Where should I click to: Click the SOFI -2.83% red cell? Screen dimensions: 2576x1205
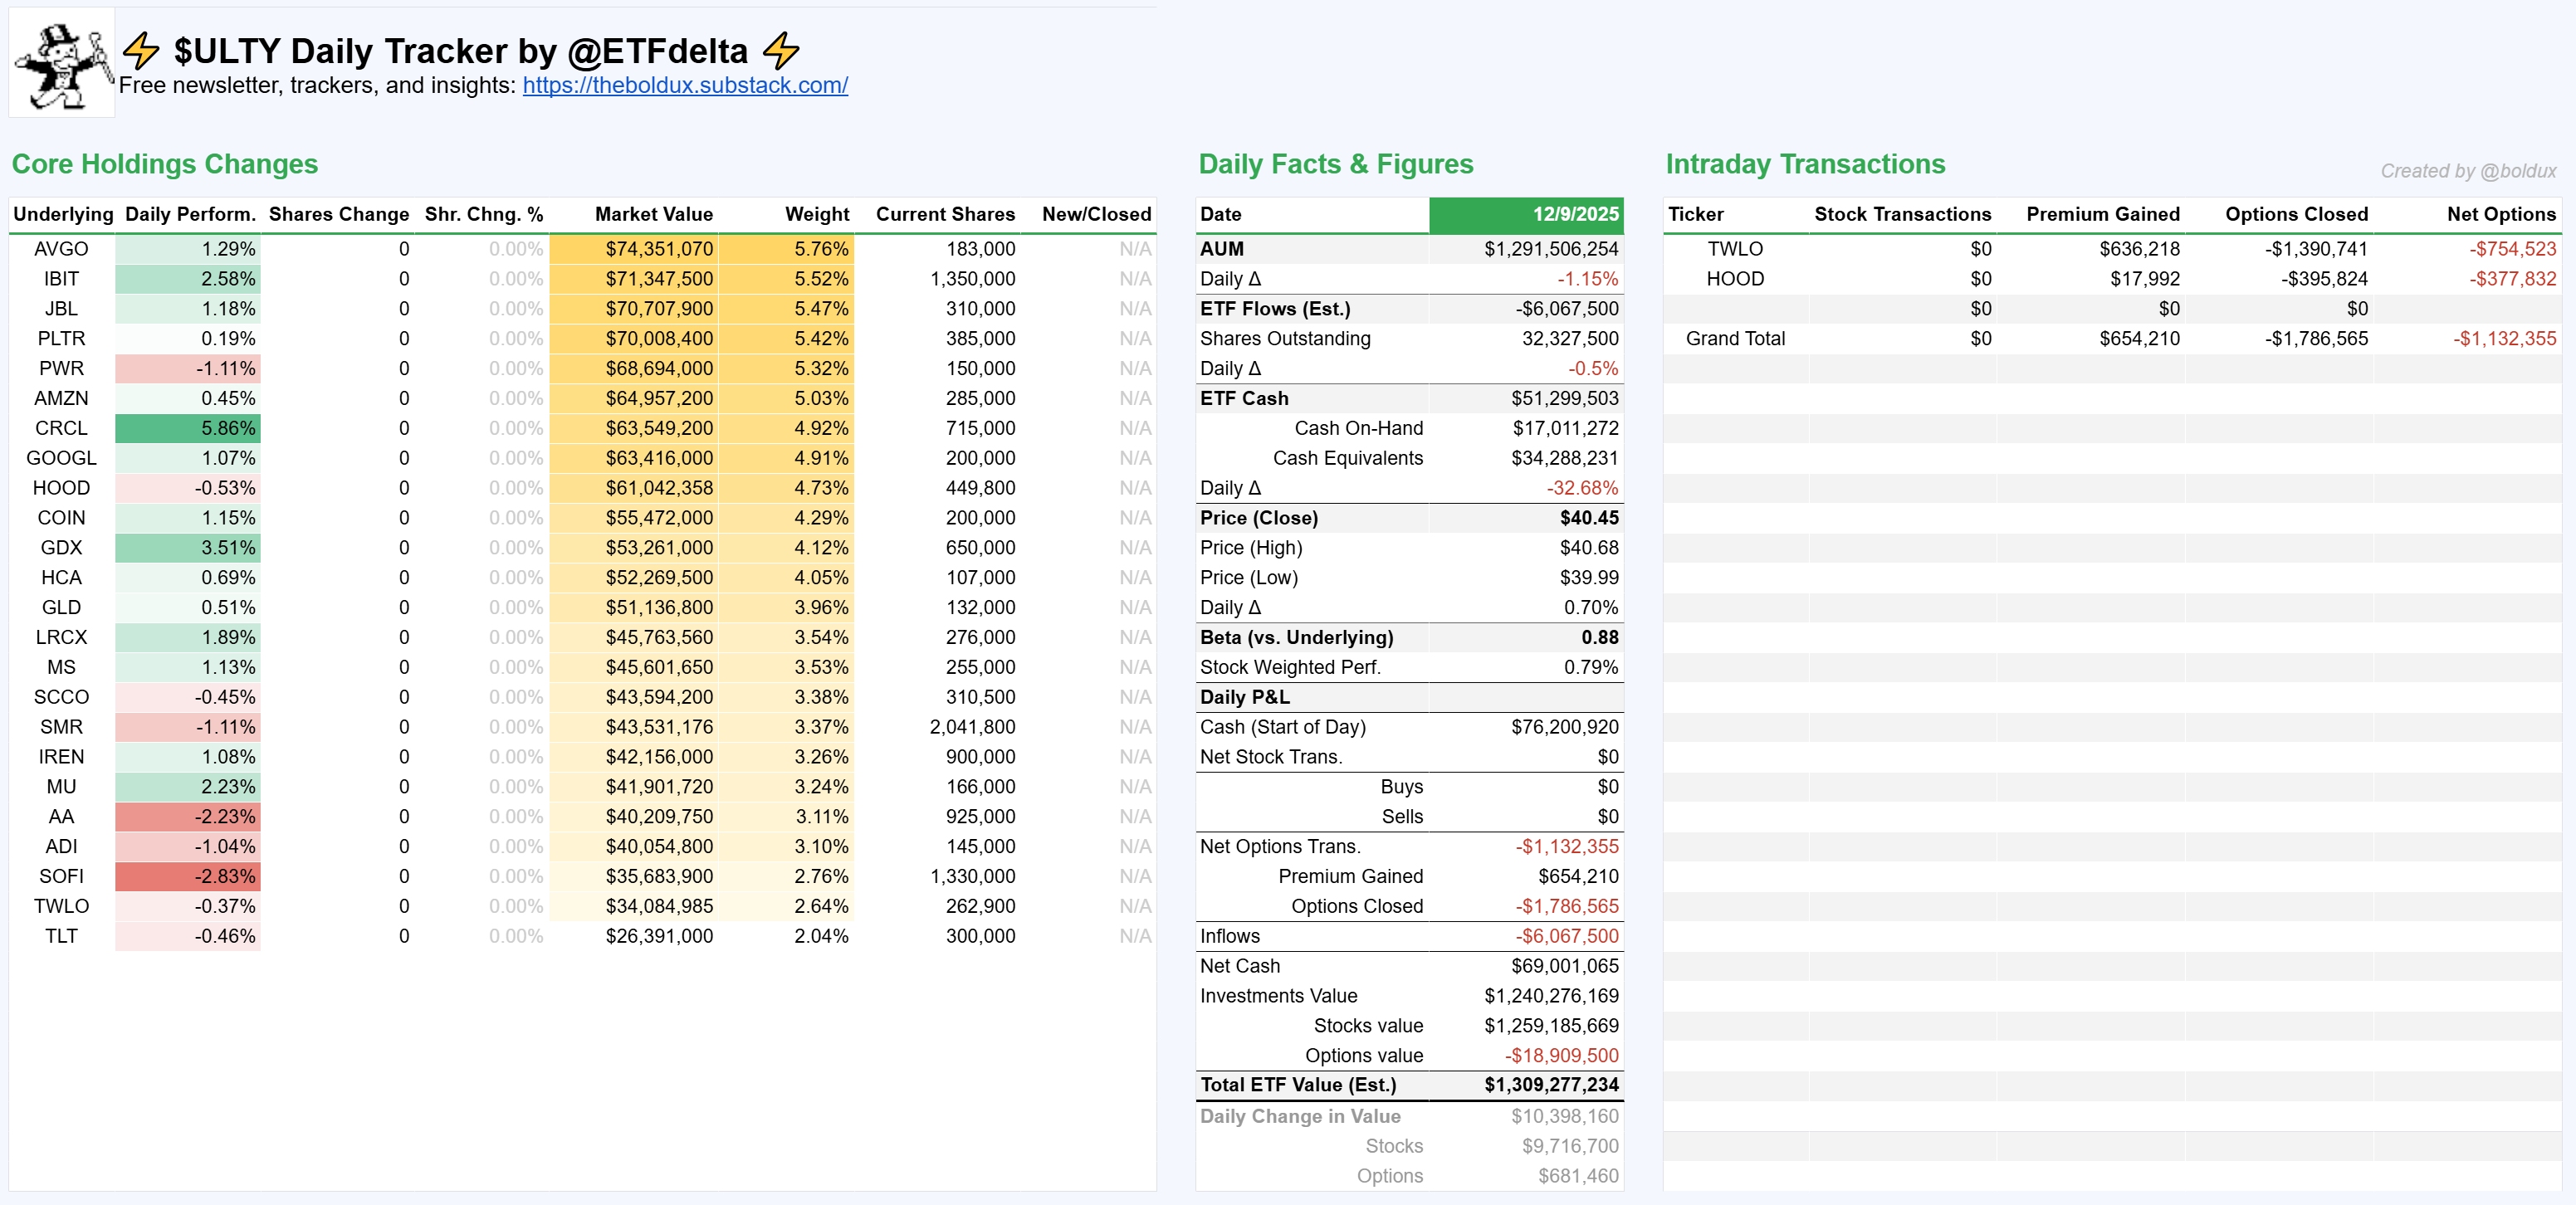click(188, 876)
